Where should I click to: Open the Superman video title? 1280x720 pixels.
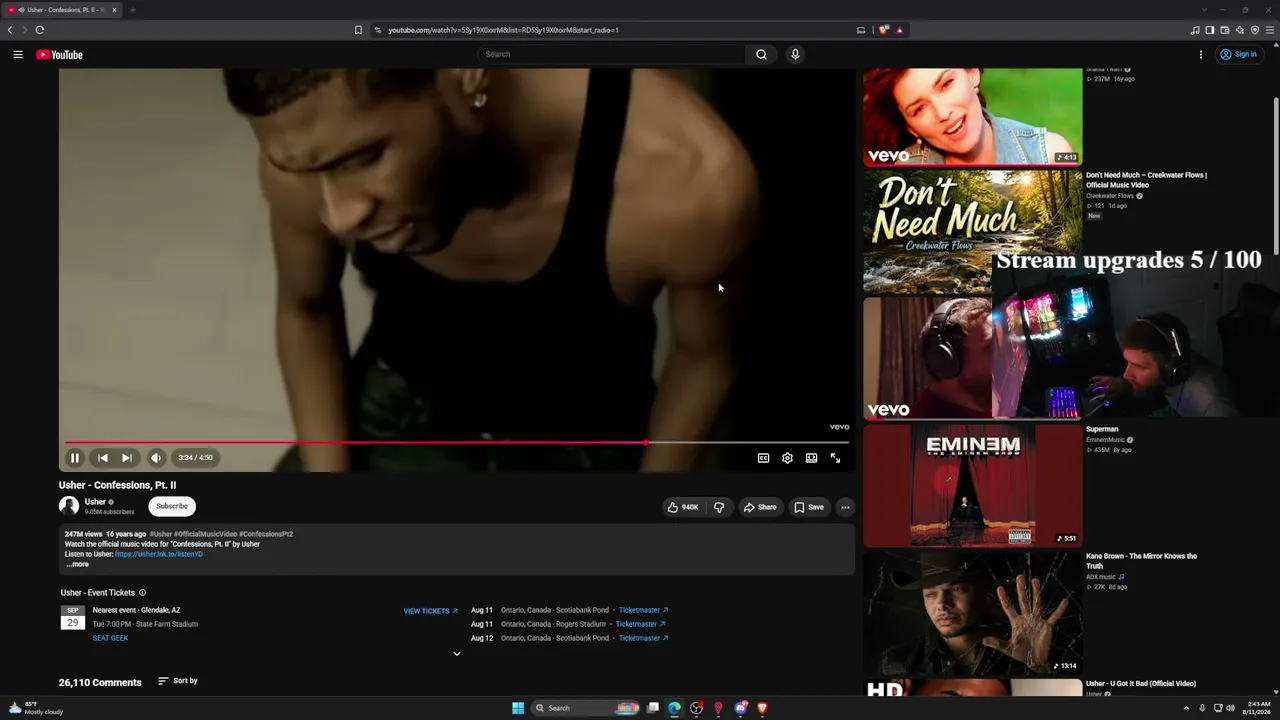pos(1102,429)
